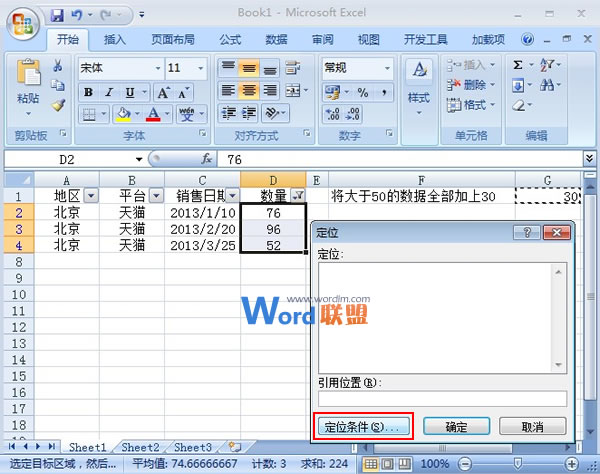The height and width of the screenshot is (474, 600).
Task: Click the zoom slider handle
Action: click(517, 464)
